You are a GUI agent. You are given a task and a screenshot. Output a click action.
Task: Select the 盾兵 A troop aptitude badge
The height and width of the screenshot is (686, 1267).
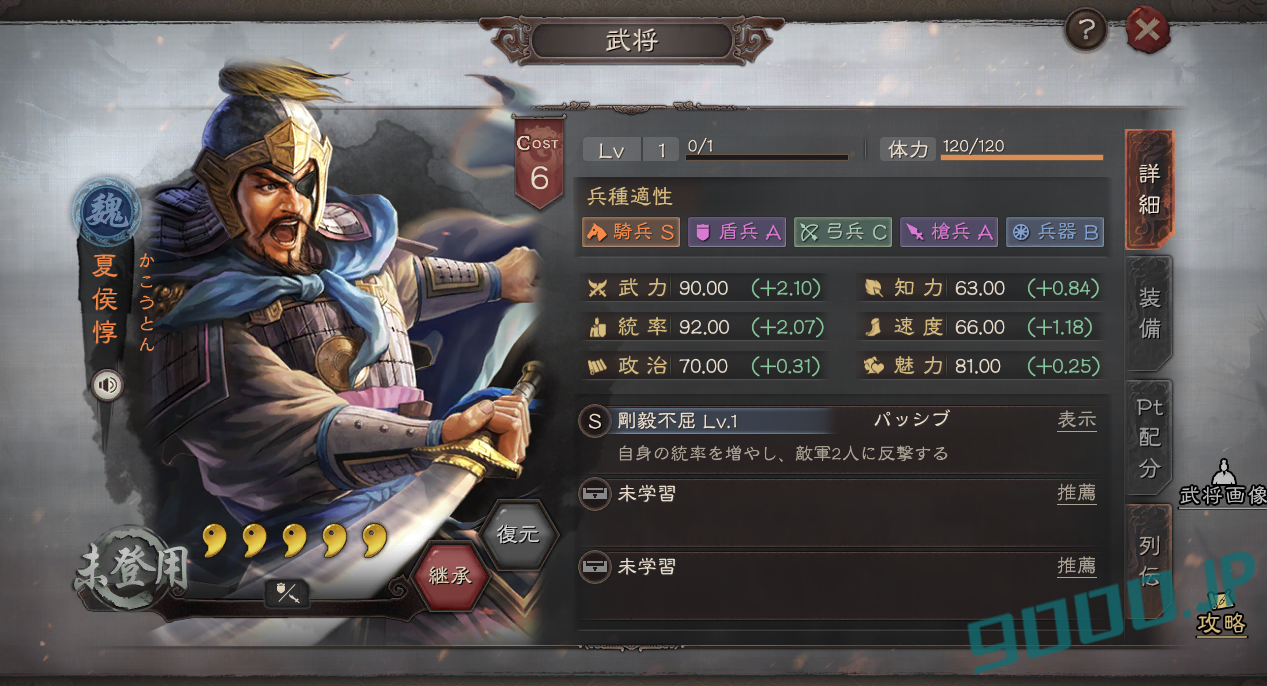click(737, 233)
